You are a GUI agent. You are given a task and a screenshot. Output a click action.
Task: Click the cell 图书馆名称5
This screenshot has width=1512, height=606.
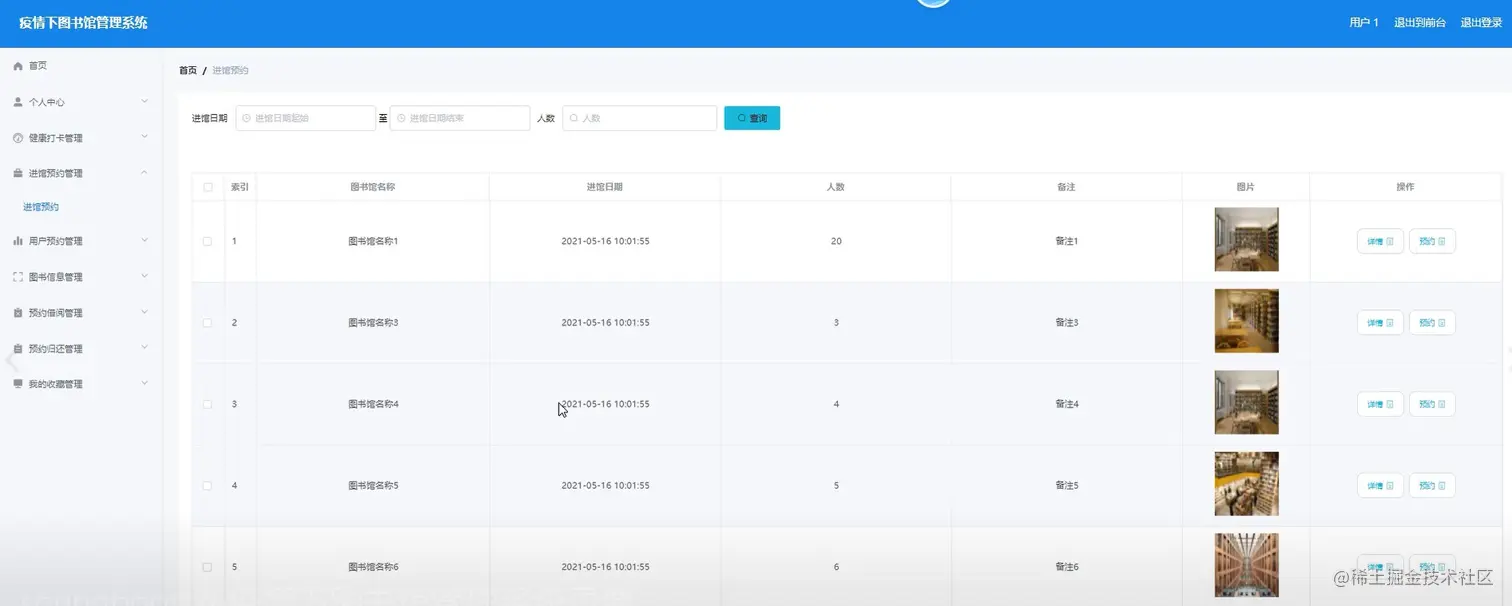[x=373, y=486]
